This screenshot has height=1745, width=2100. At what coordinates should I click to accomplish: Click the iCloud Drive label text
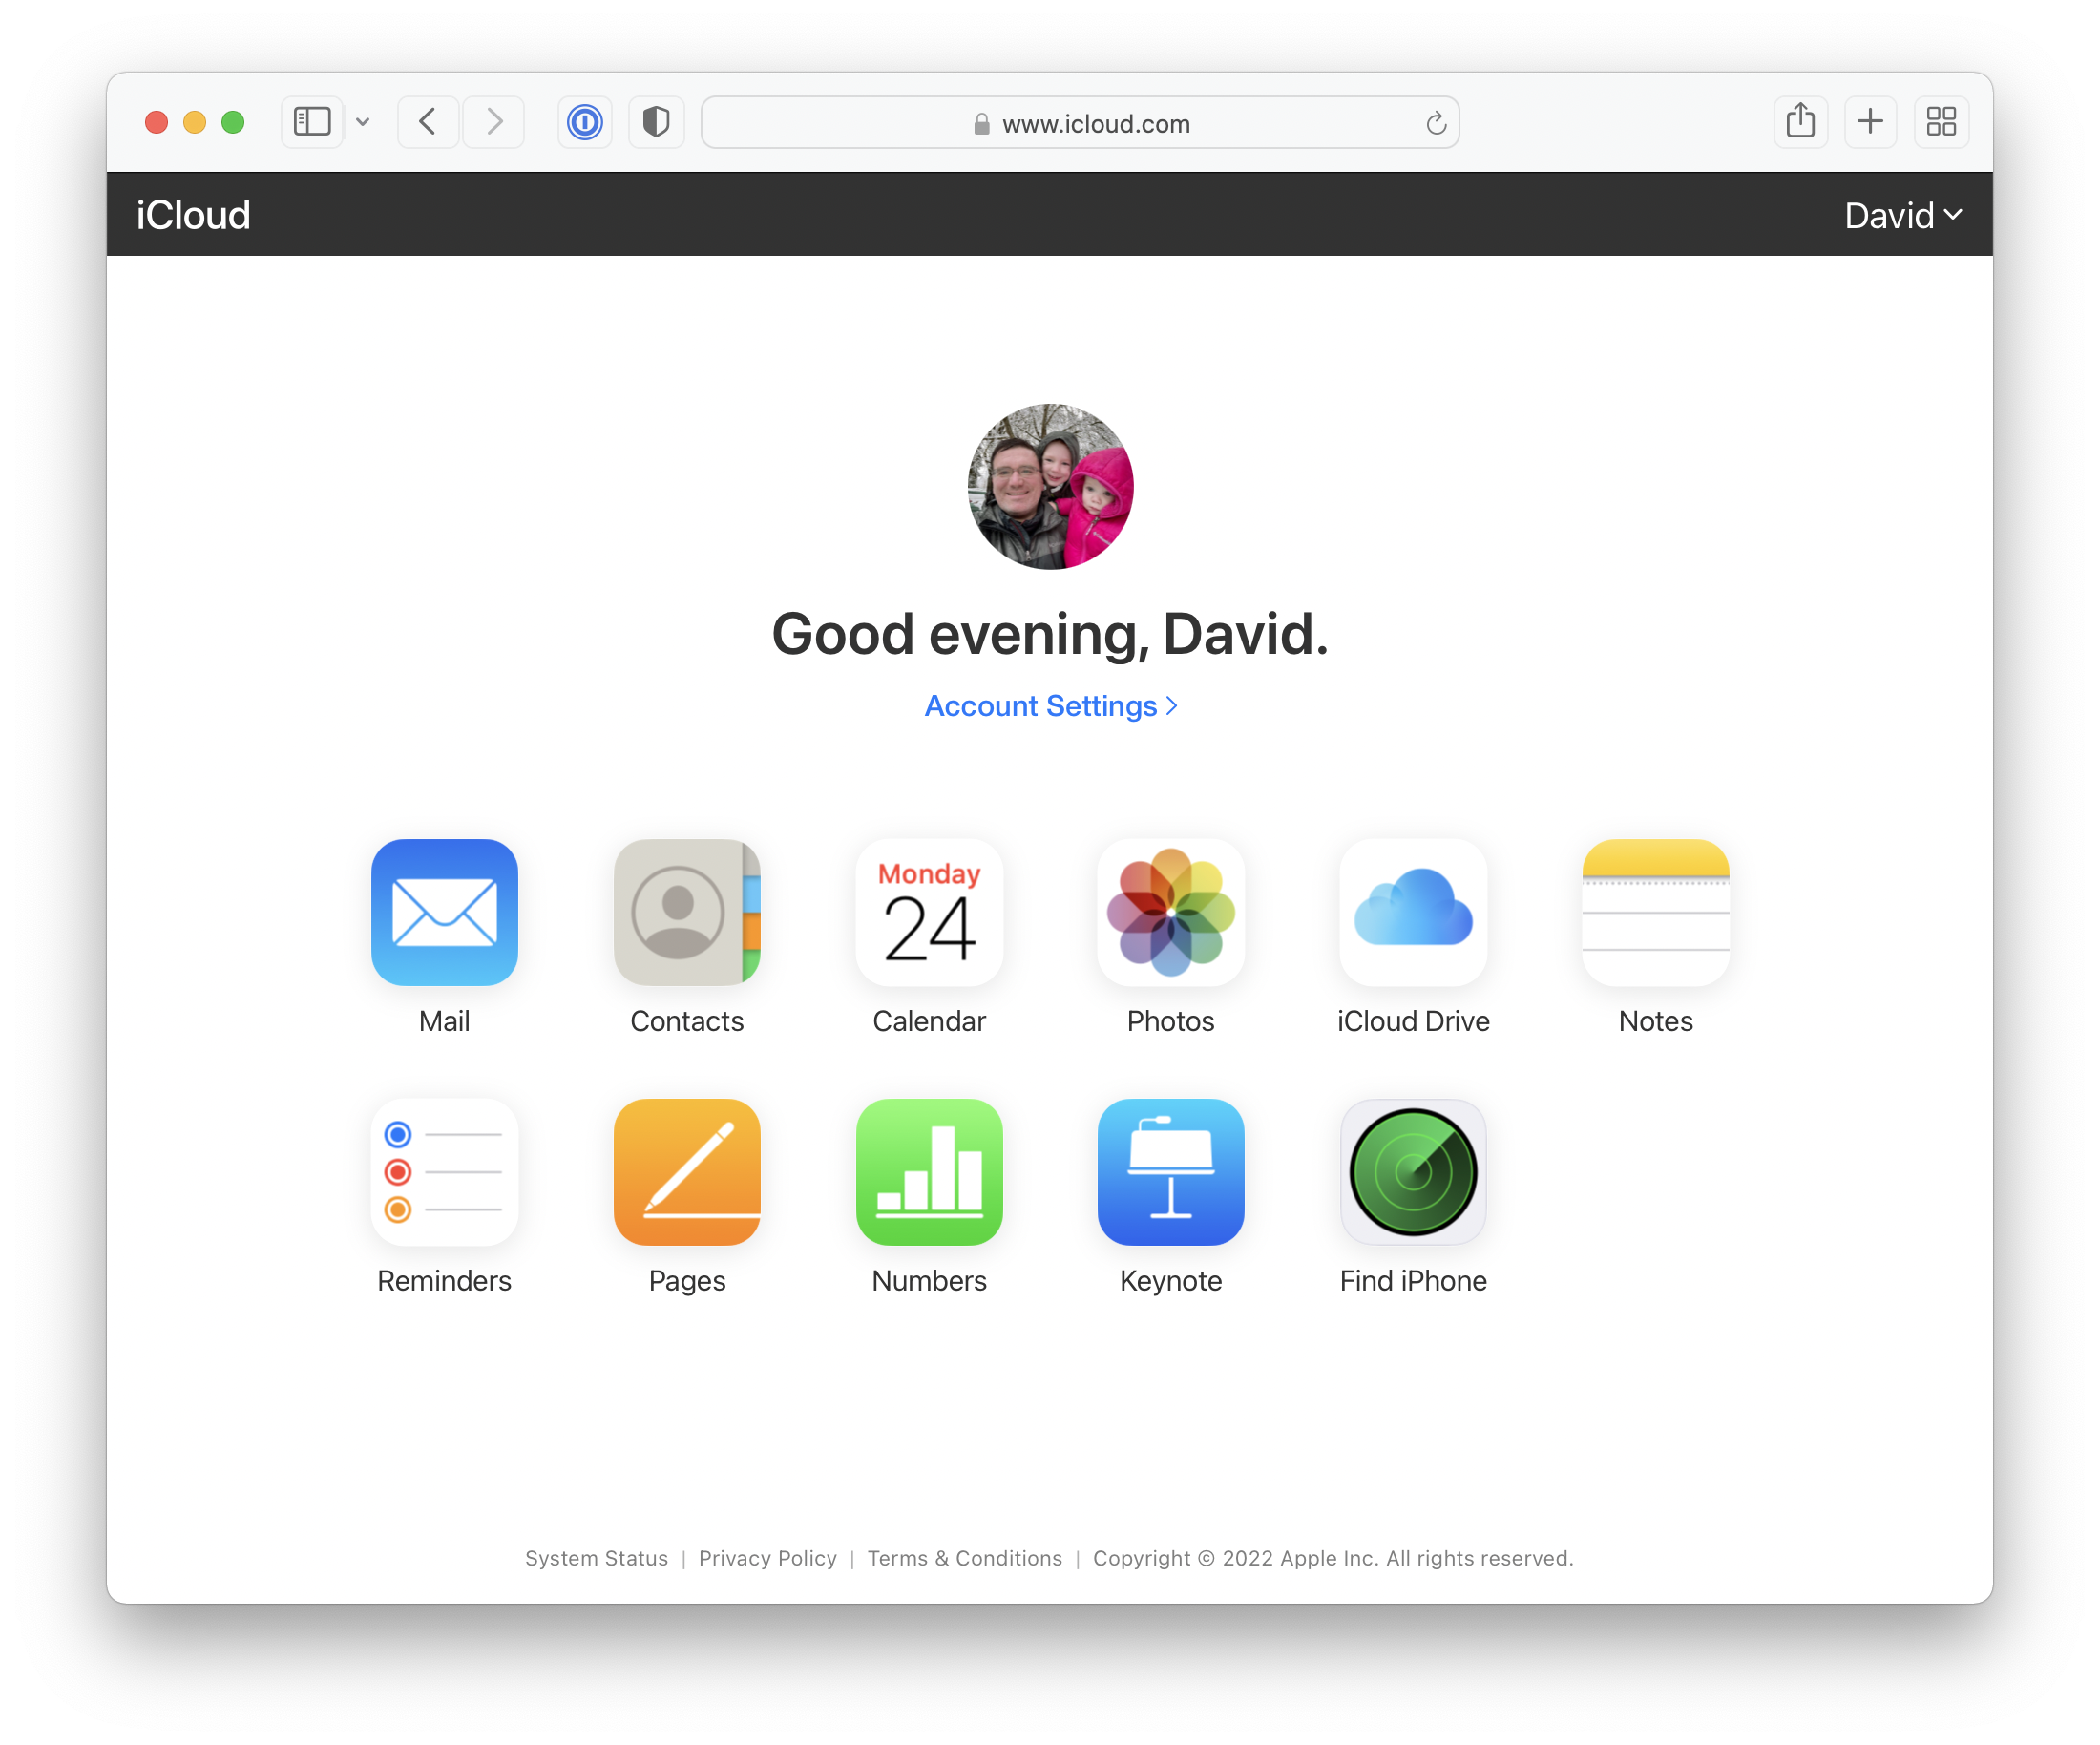click(1413, 1021)
